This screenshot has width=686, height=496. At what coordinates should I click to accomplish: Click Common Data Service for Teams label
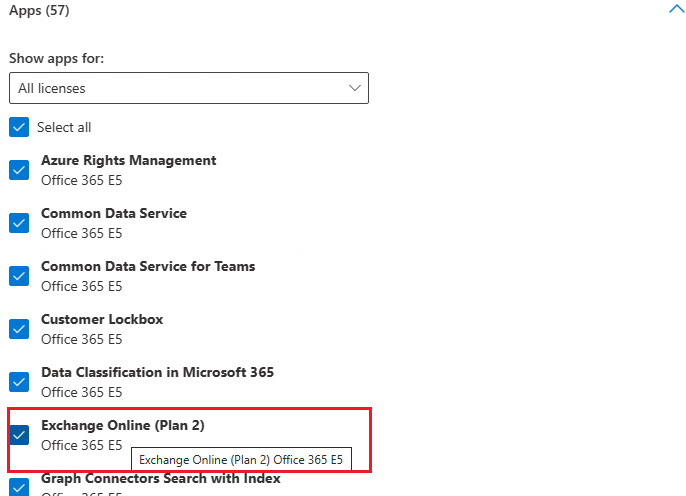click(148, 266)
